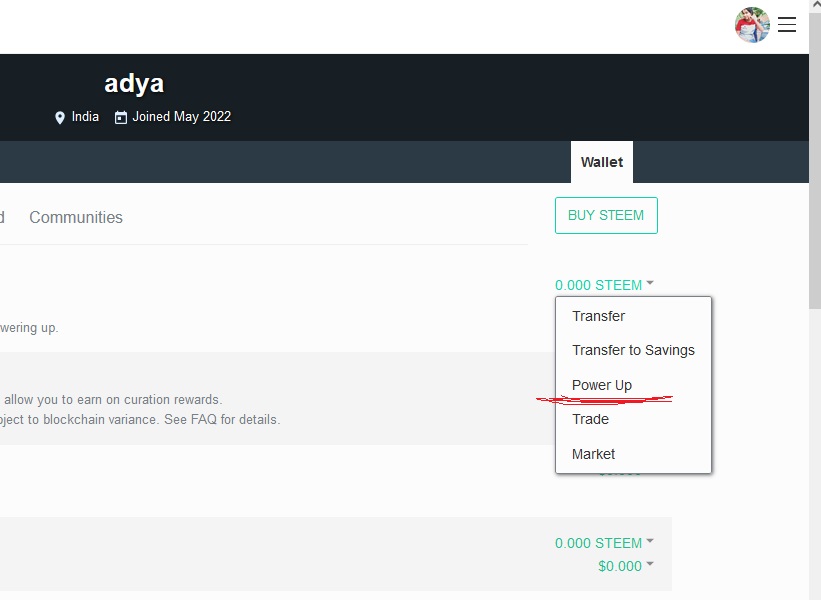The width and height of the screenshot is (821, 600).
Task: Open the Communities tab
Action: coord(76,217)
